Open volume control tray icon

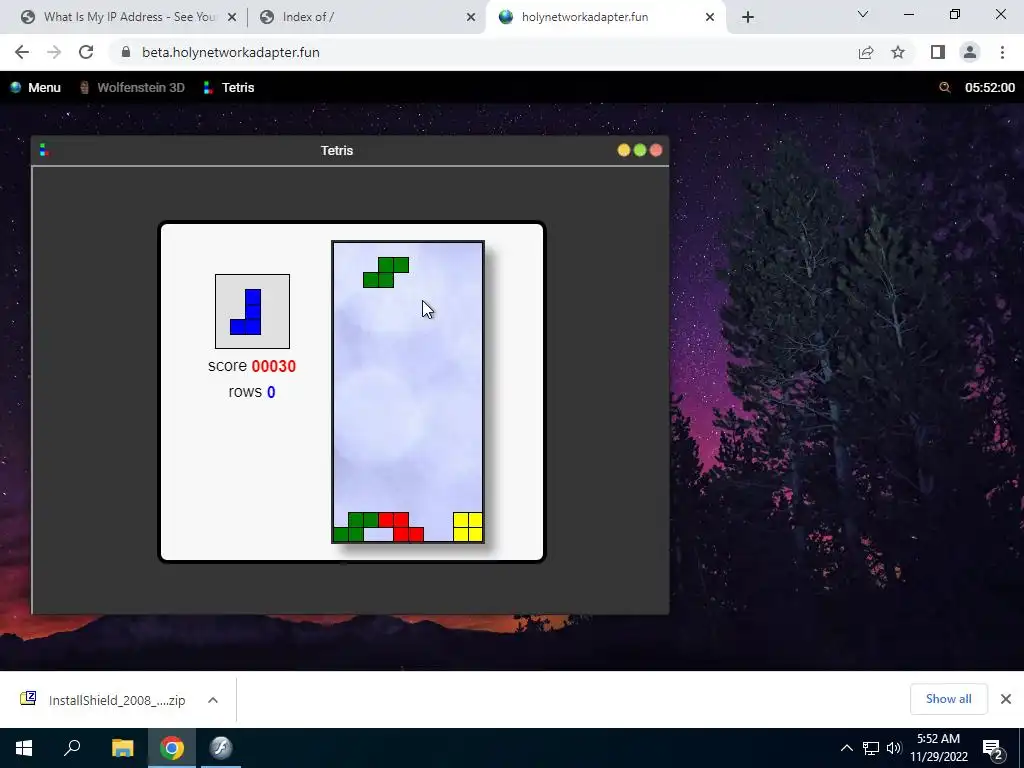(x=894, y=748)
